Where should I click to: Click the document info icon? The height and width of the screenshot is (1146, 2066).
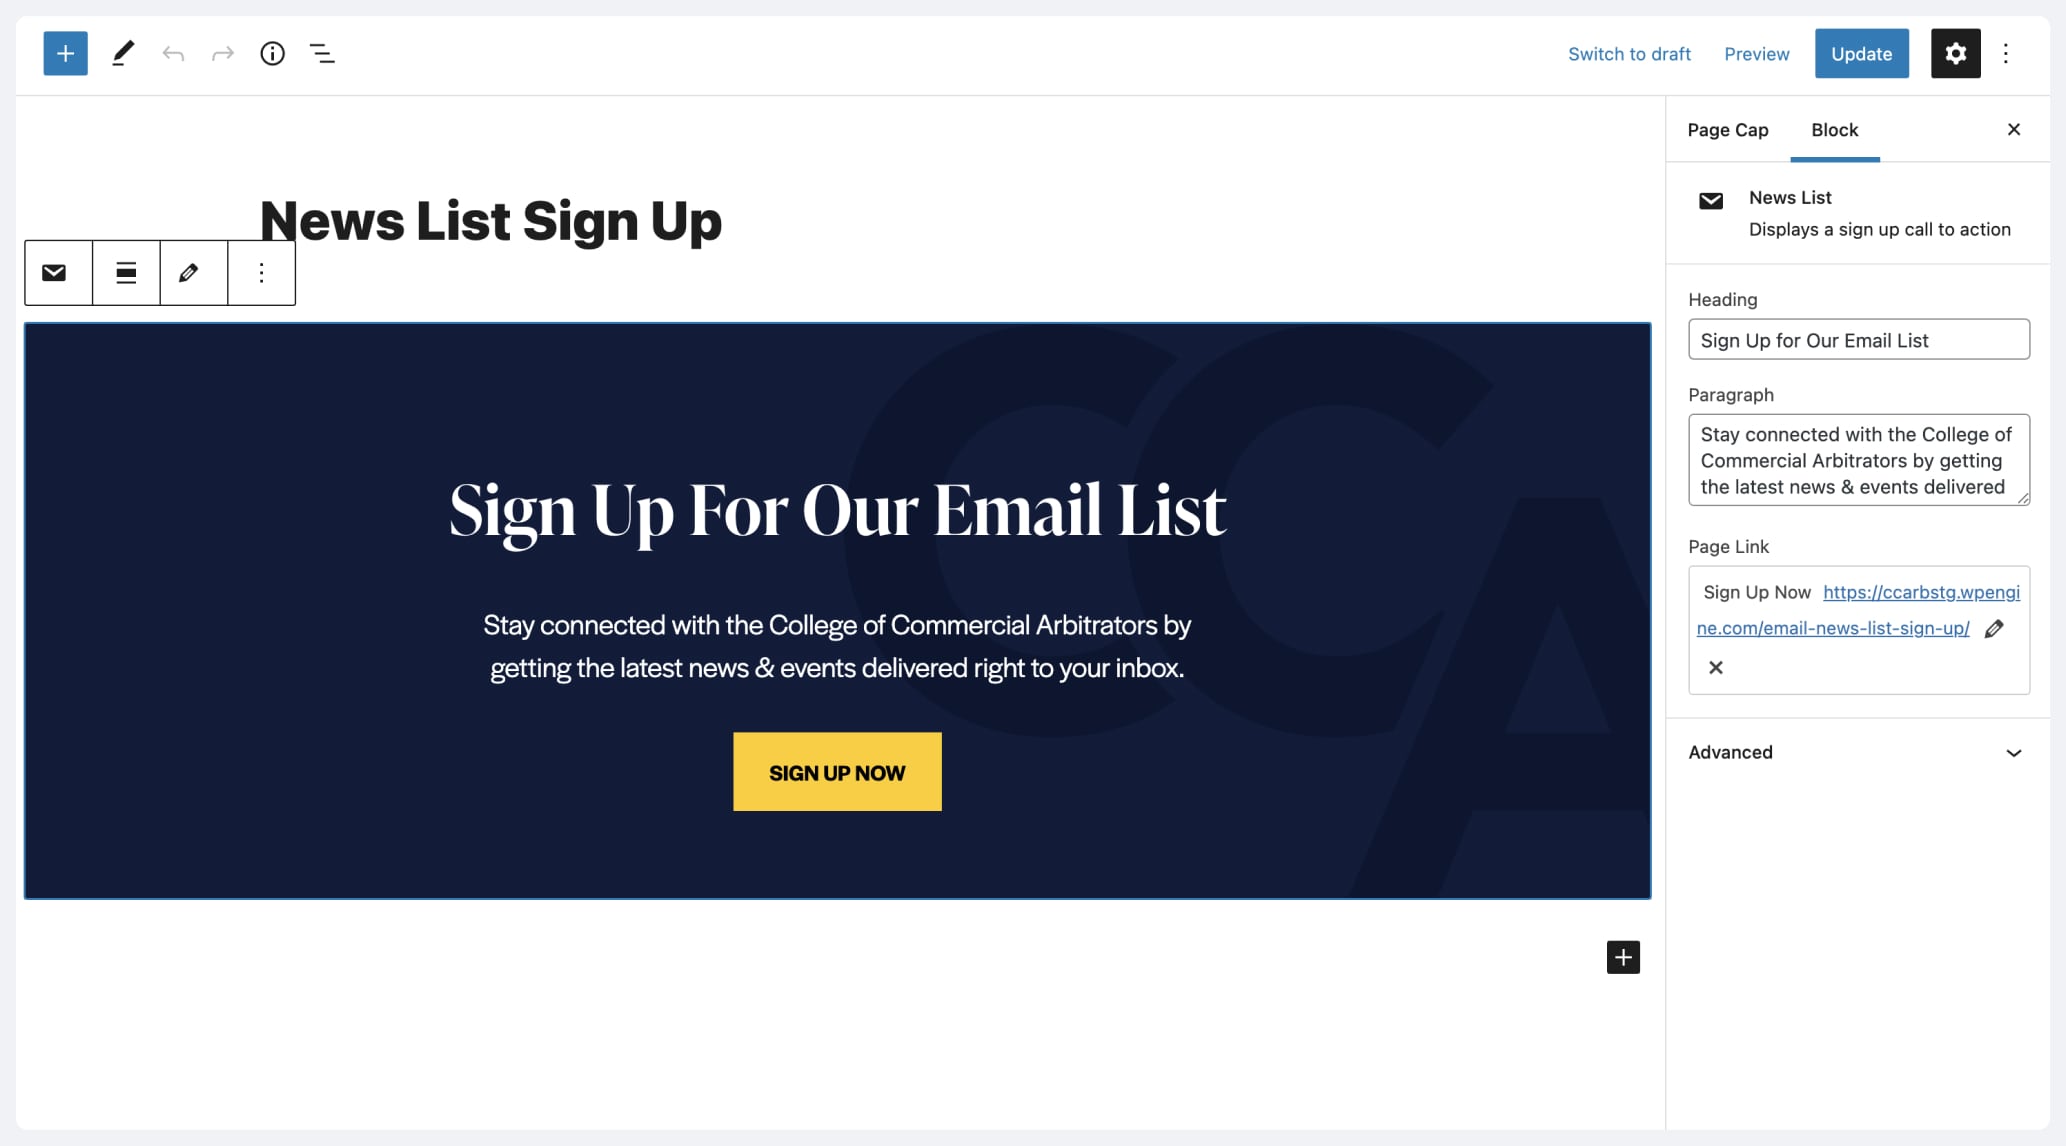pos(271,52)
